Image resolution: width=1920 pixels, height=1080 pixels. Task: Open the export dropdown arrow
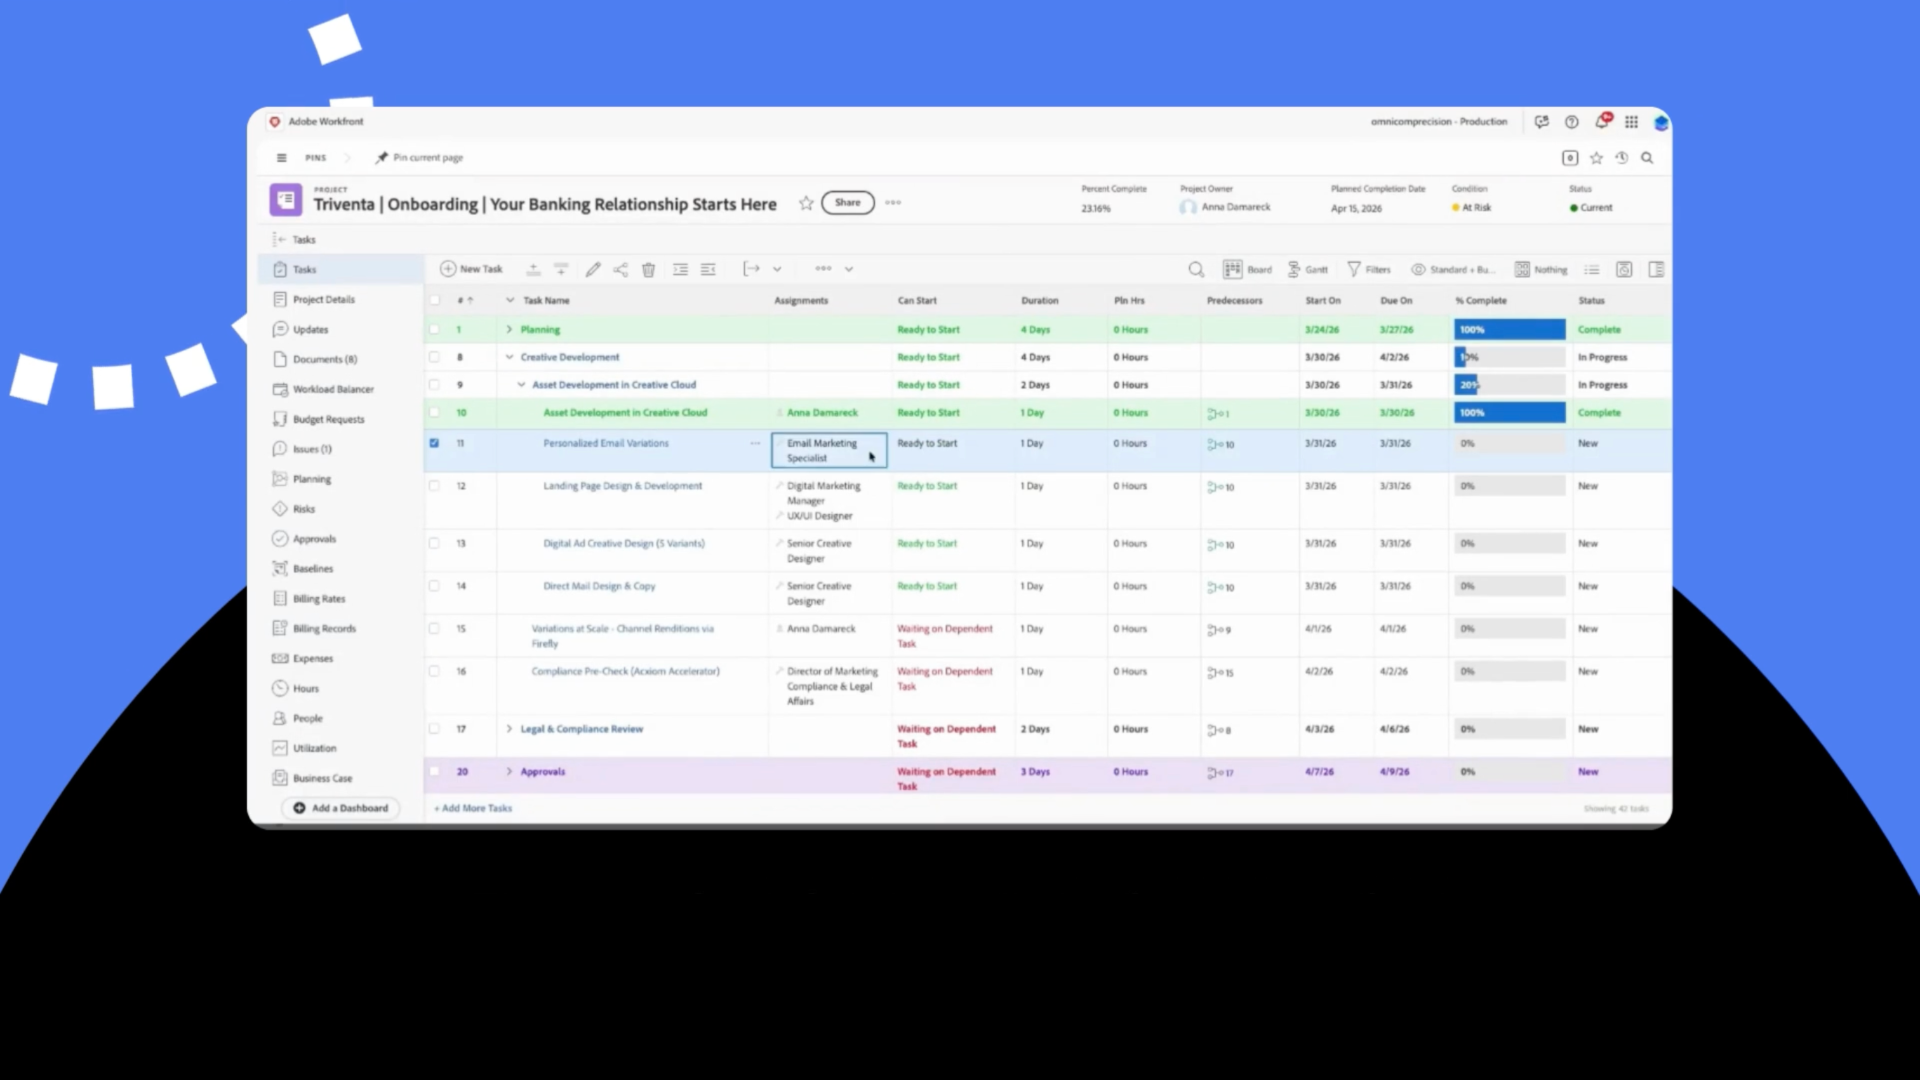pyautogui.click(x=777, y=269)
